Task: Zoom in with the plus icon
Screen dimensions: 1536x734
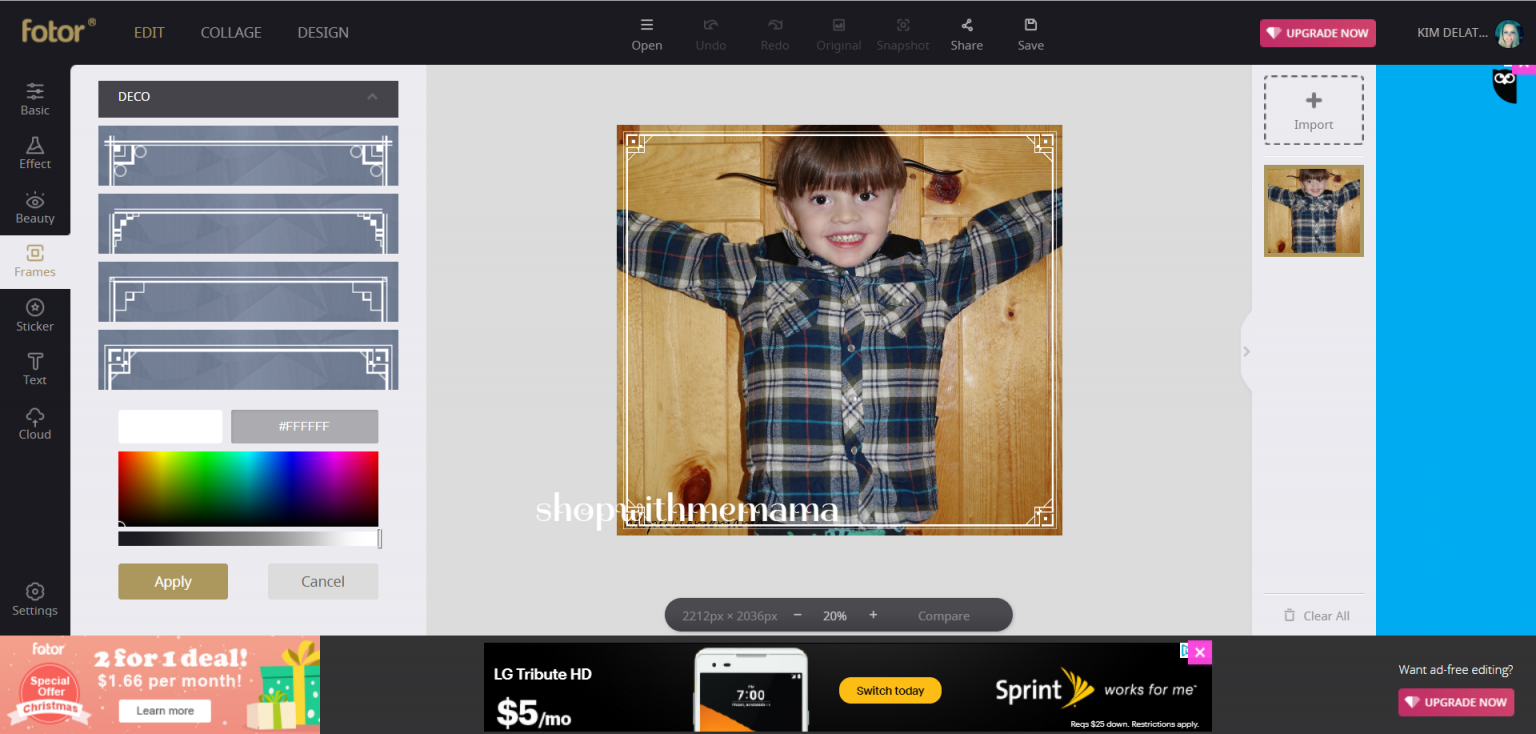Action: [x=873, y=615]
